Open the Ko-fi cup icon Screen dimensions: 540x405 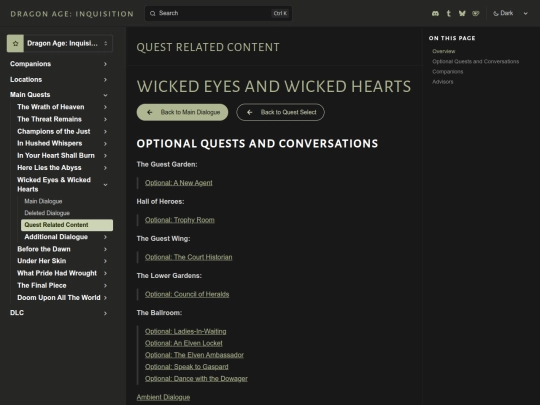coord(476,13)
